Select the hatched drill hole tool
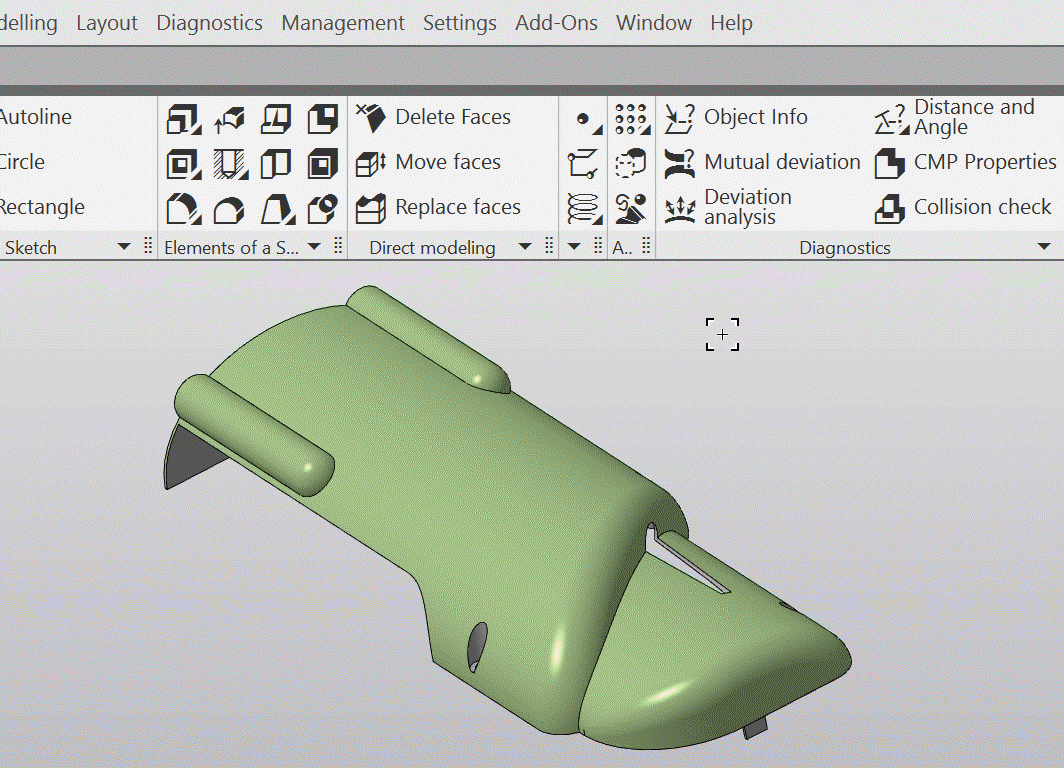The height and width of the screenshot is (768, 1064). pos(229,163)
